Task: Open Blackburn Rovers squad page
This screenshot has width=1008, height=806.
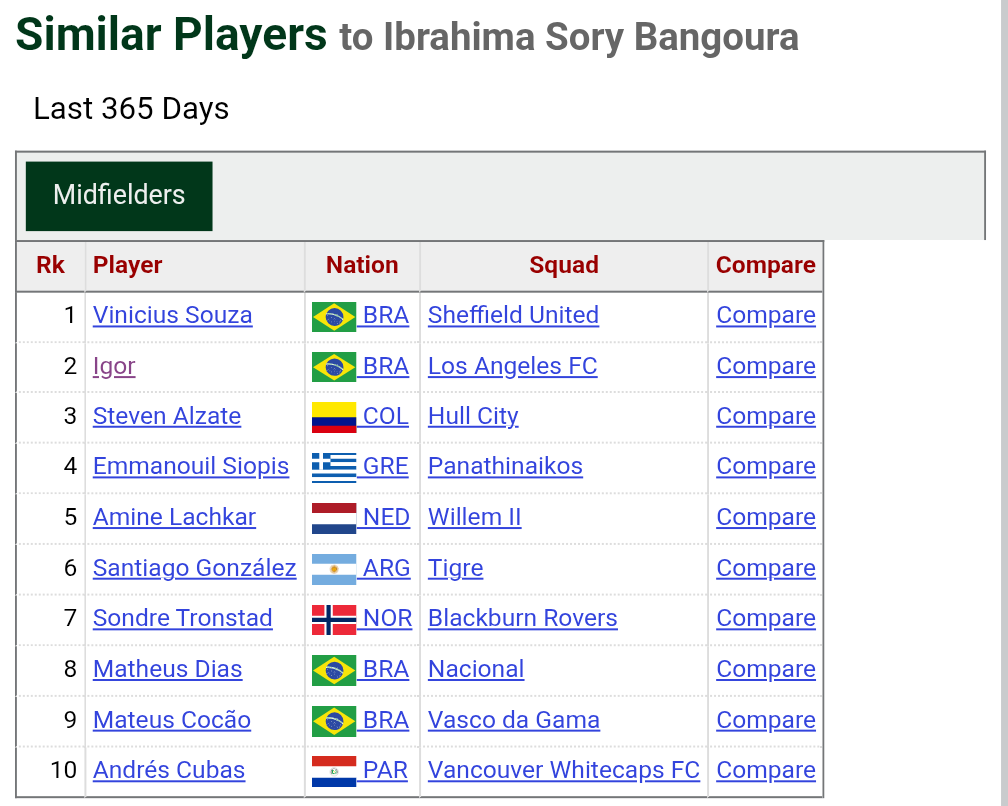Action: coord(523,618)
